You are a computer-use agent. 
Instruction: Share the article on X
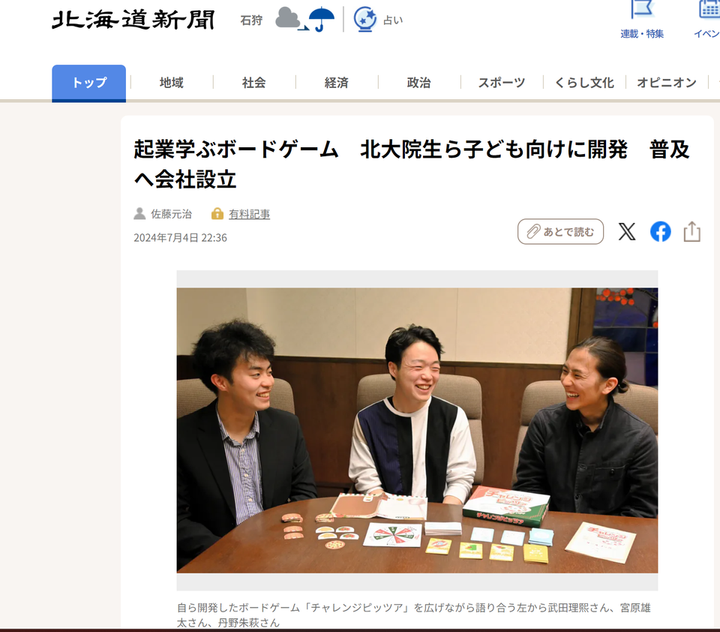(627, 231)
